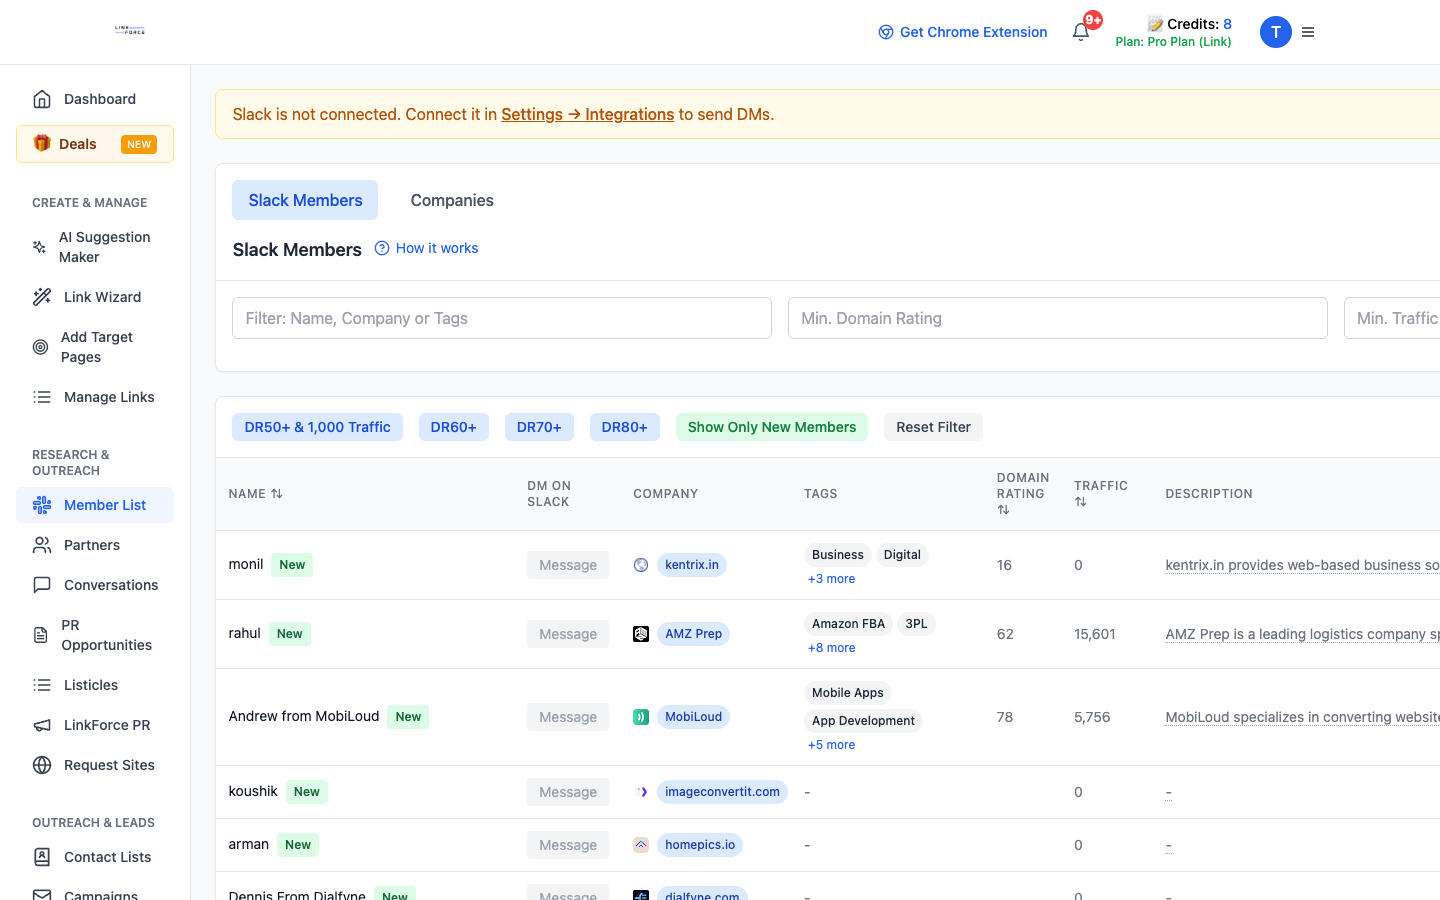Image resolution: width=1440 pixels, height=900 pixels.
Task: Toggle Show Only New Members filter
Action: (772, 427)
